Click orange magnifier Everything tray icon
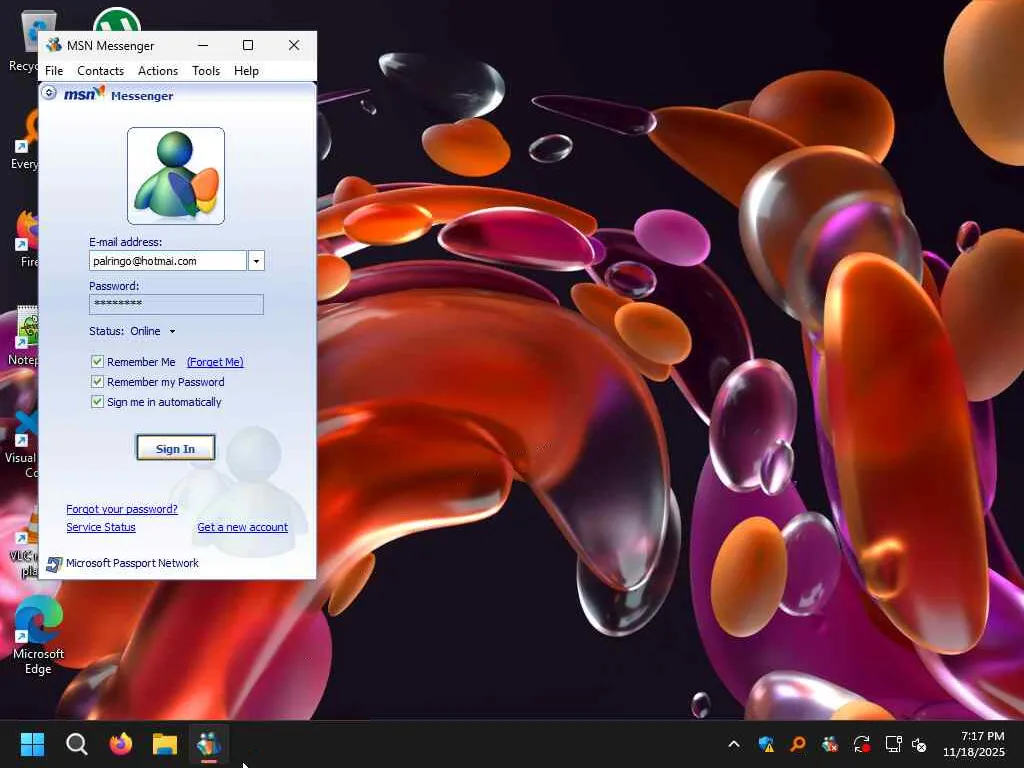This screenshot has width=1024, height=768. pos(797,744)
